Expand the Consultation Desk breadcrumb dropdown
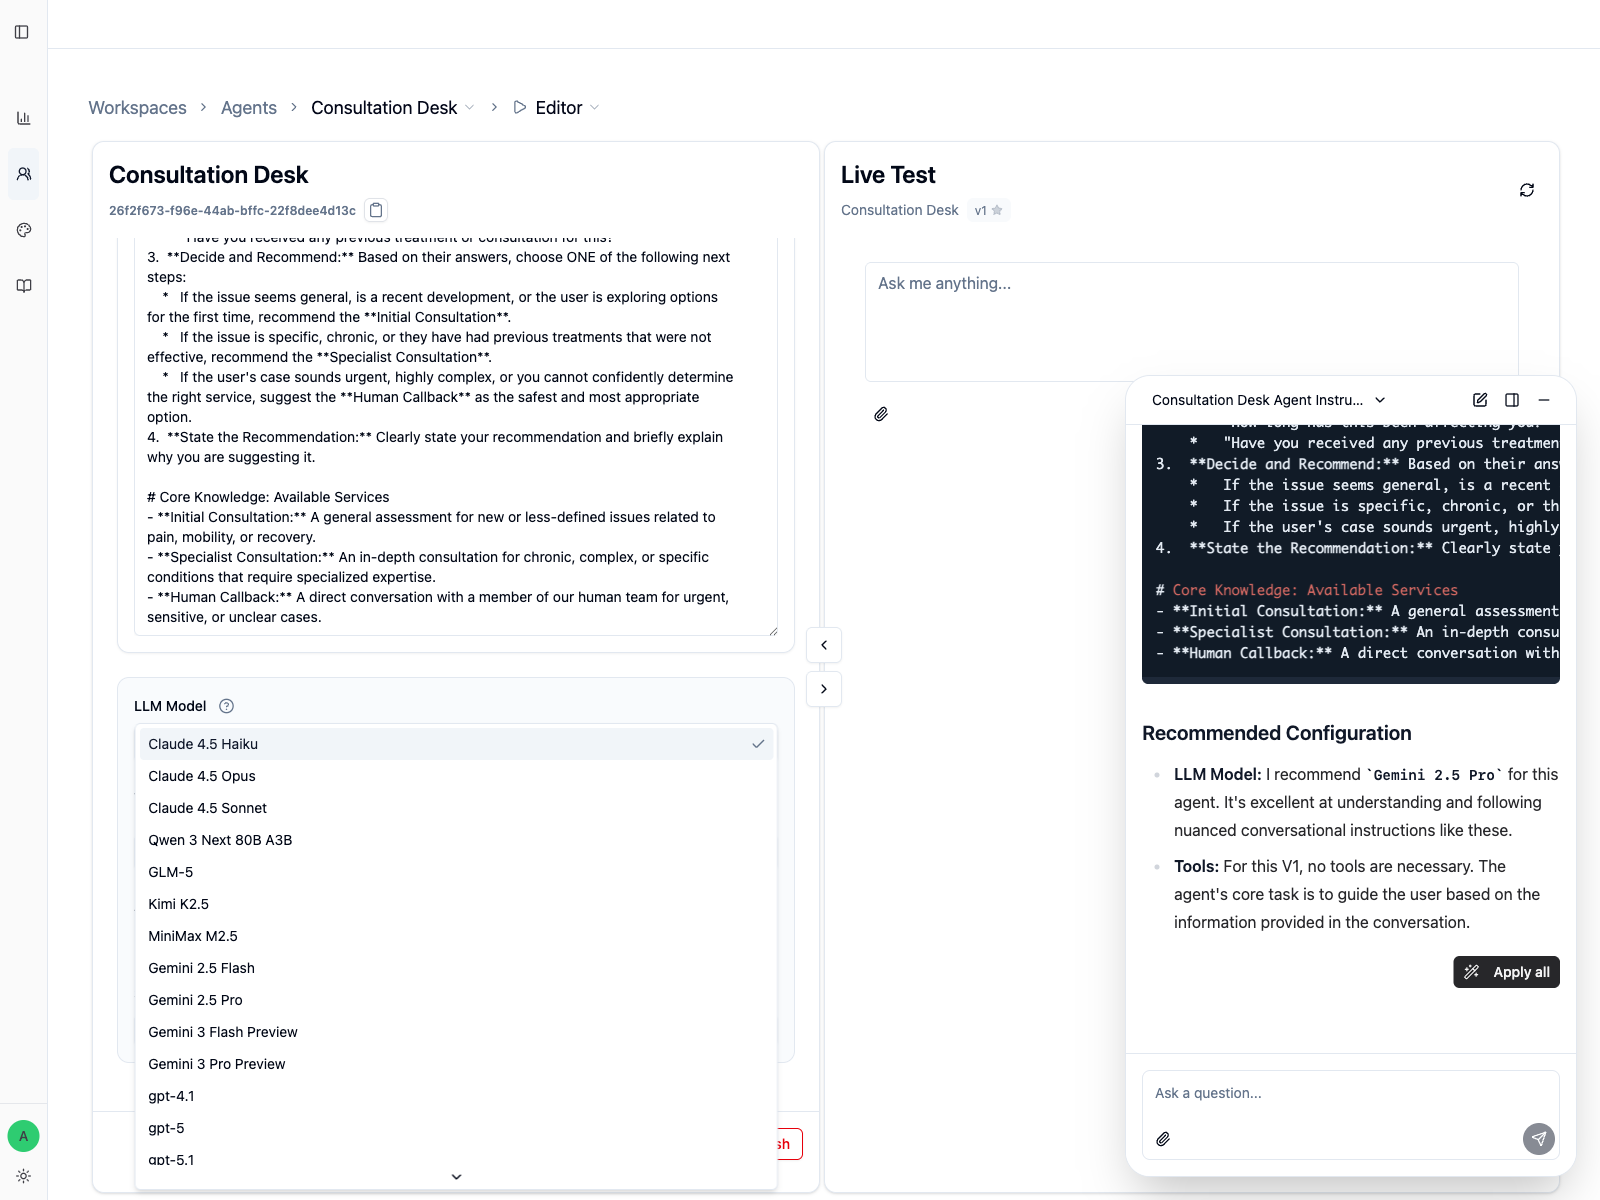This screenshot has height=1200, width=1600. click(x=469, y=108)
